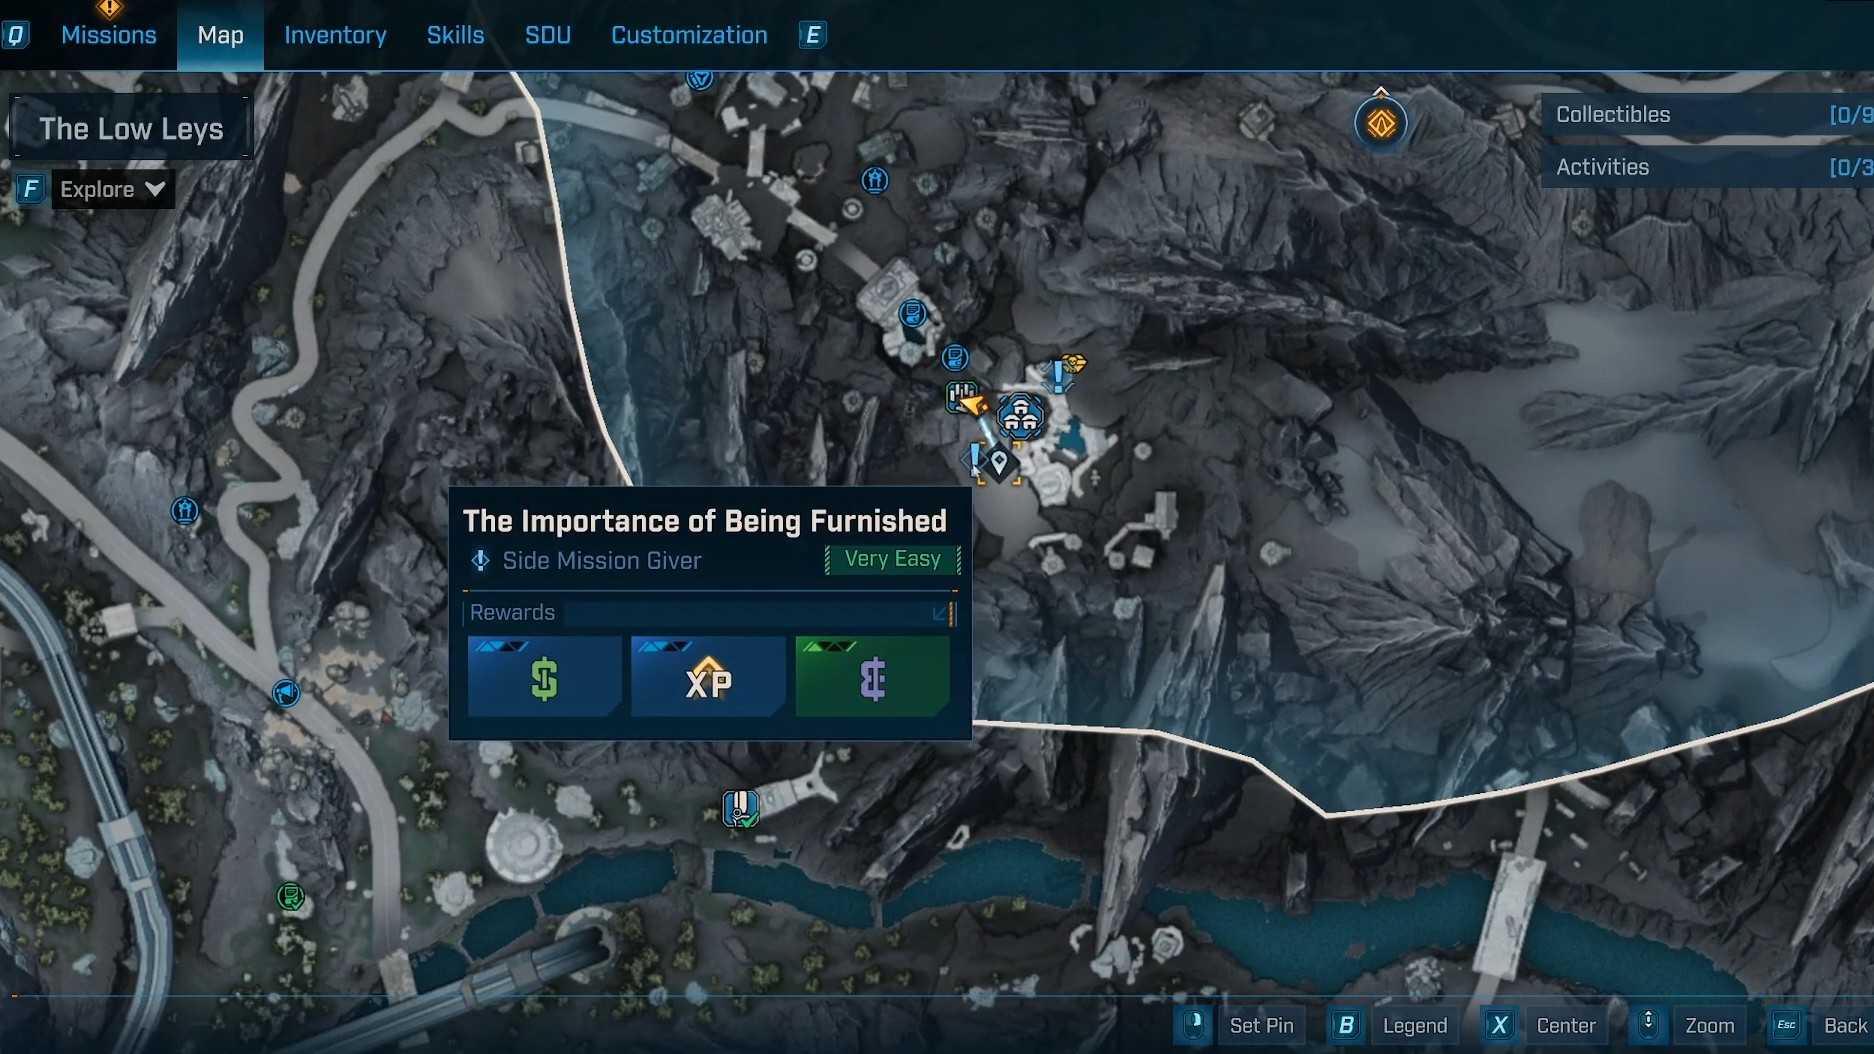Click the scroll-wheel mouse icon for Zoom
The image size is (1874, 1054).
pyautogui.click(x=1648, y=1024)
